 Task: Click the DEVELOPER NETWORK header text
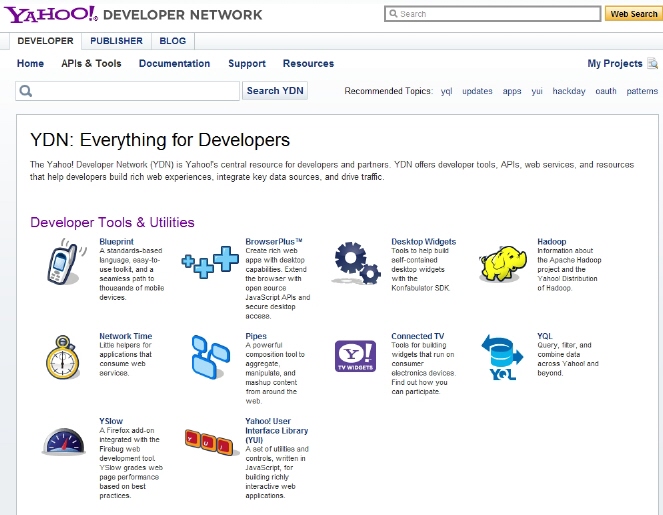tap(183, 15)
